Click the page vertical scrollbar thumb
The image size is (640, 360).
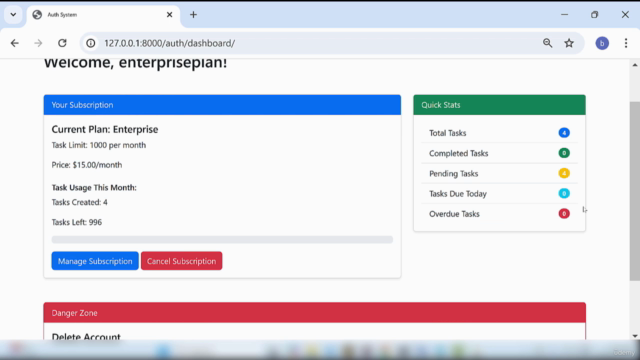(635, 191)
